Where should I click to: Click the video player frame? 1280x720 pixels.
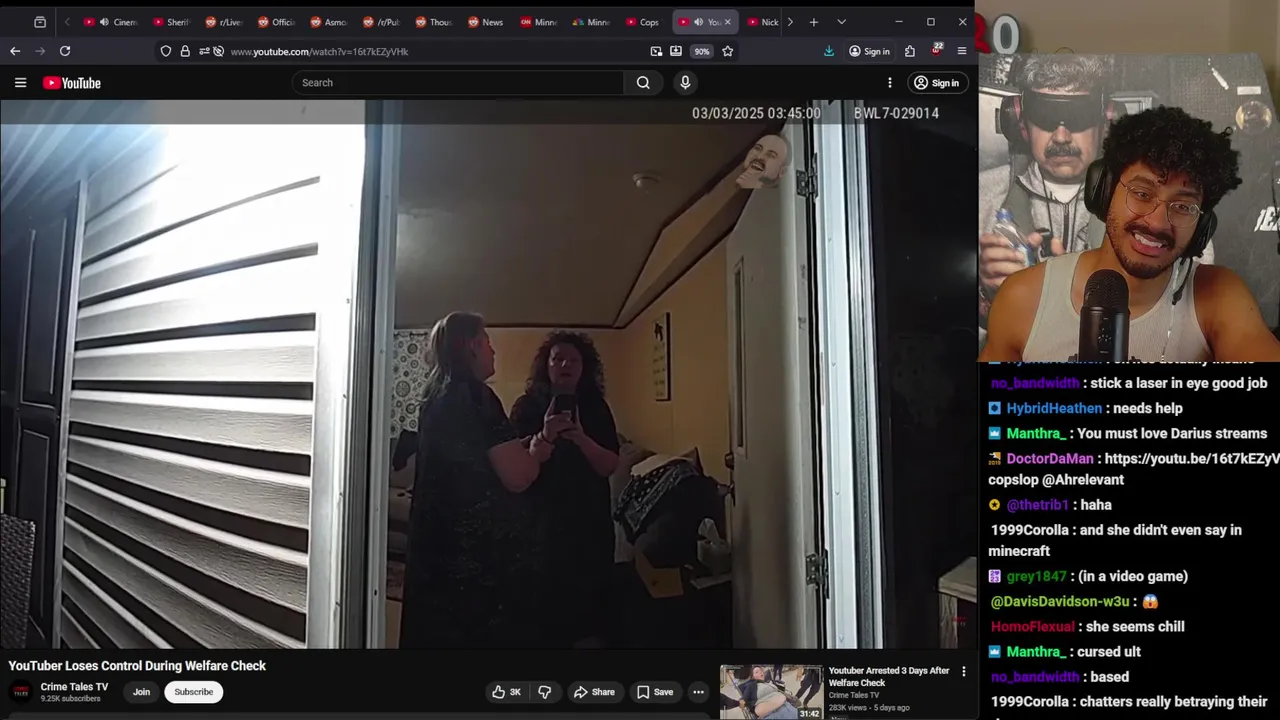tap(488, 374)
